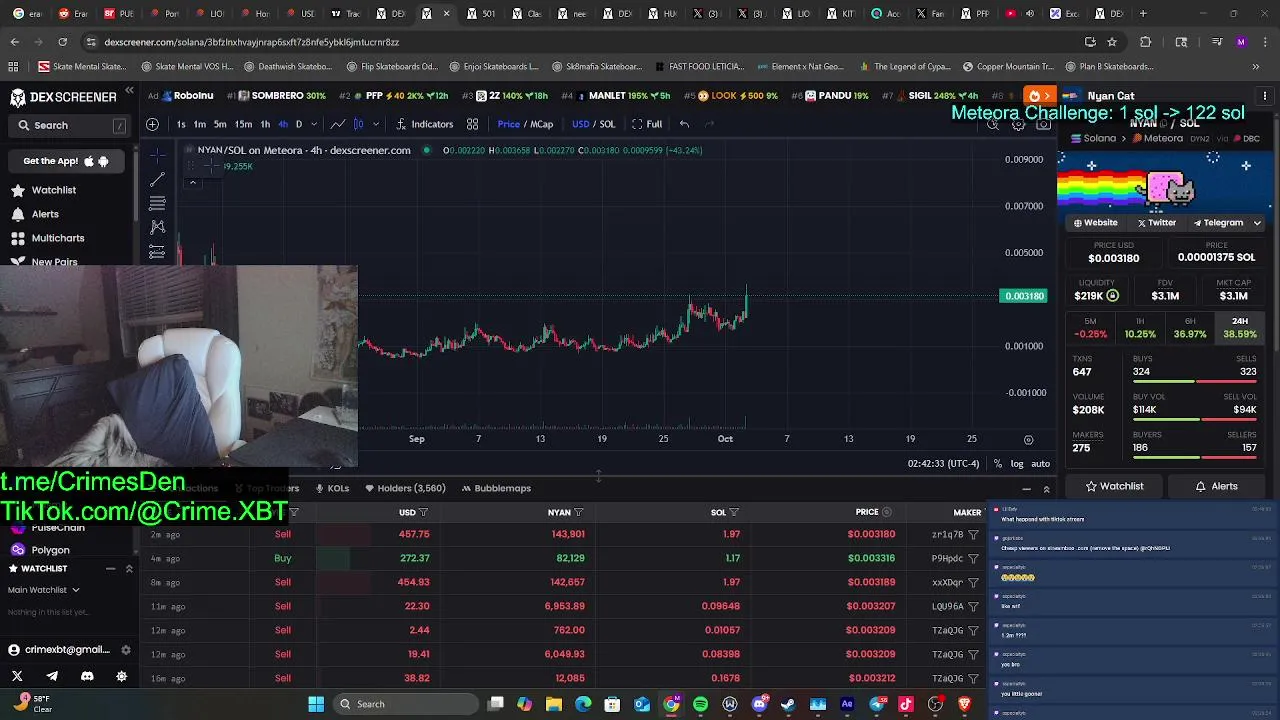
Task: Open the X social icon in sidebar
Action: point(17,676)
